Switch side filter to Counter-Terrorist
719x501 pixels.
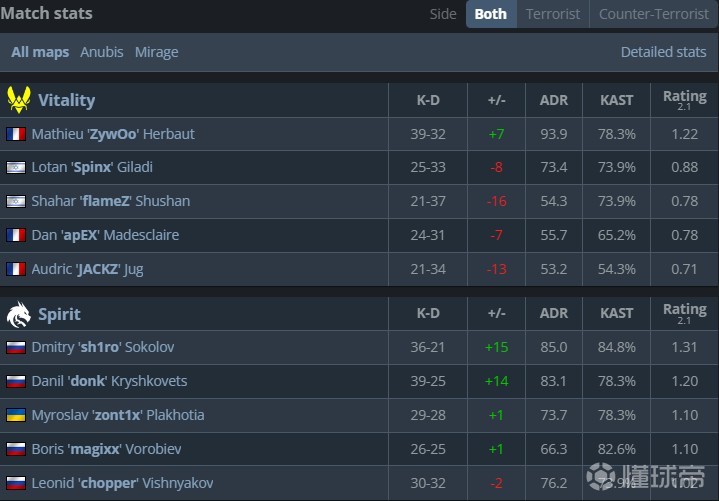pyautogui.click(x=652, y=14)
